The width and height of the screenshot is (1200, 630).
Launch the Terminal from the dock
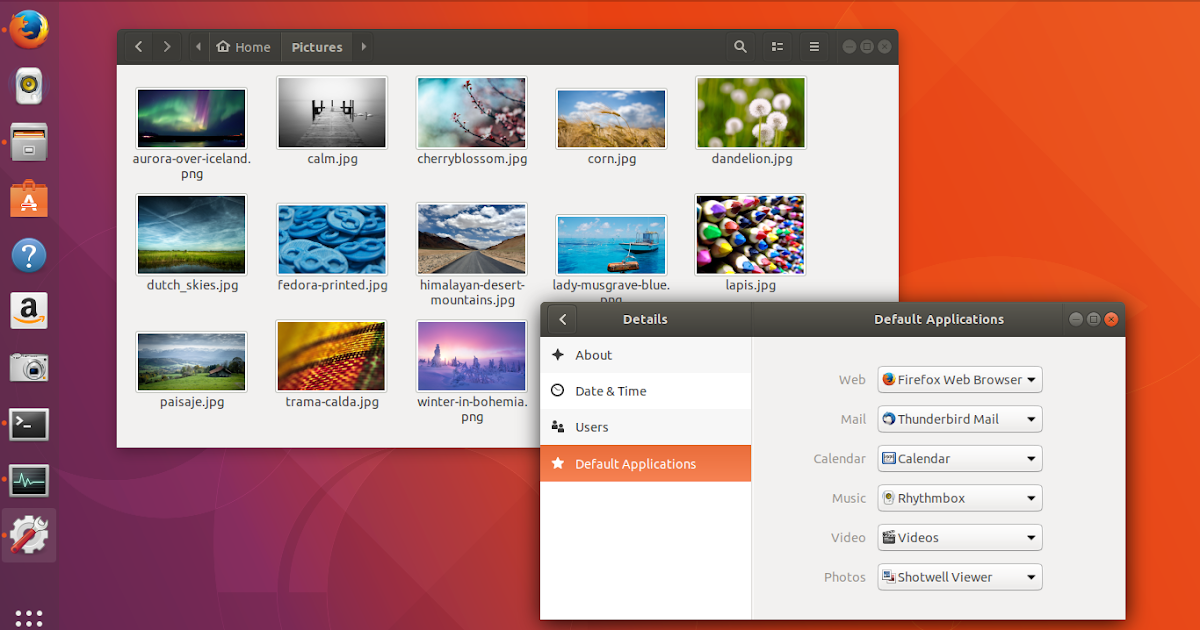[29, 424]
